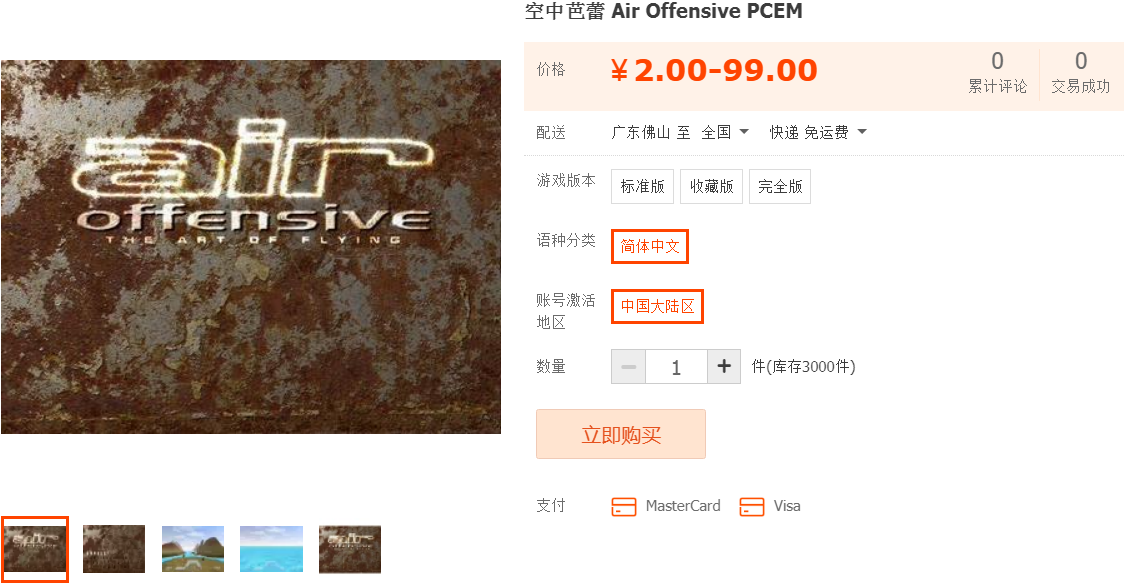Choose the 完全版 game version

780,187
